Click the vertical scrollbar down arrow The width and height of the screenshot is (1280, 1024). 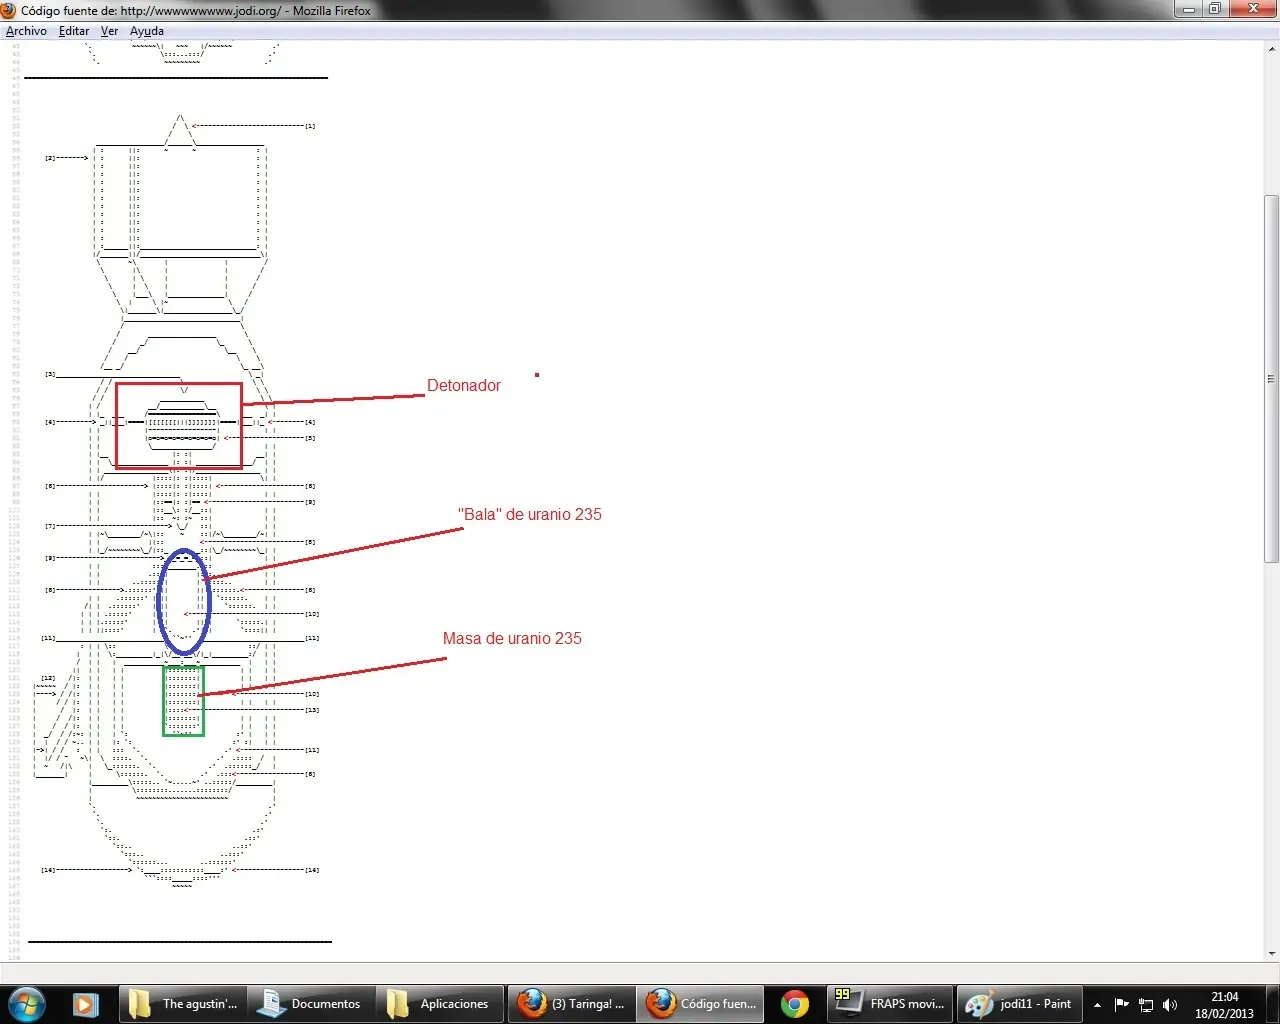(x=1272, y=954)
